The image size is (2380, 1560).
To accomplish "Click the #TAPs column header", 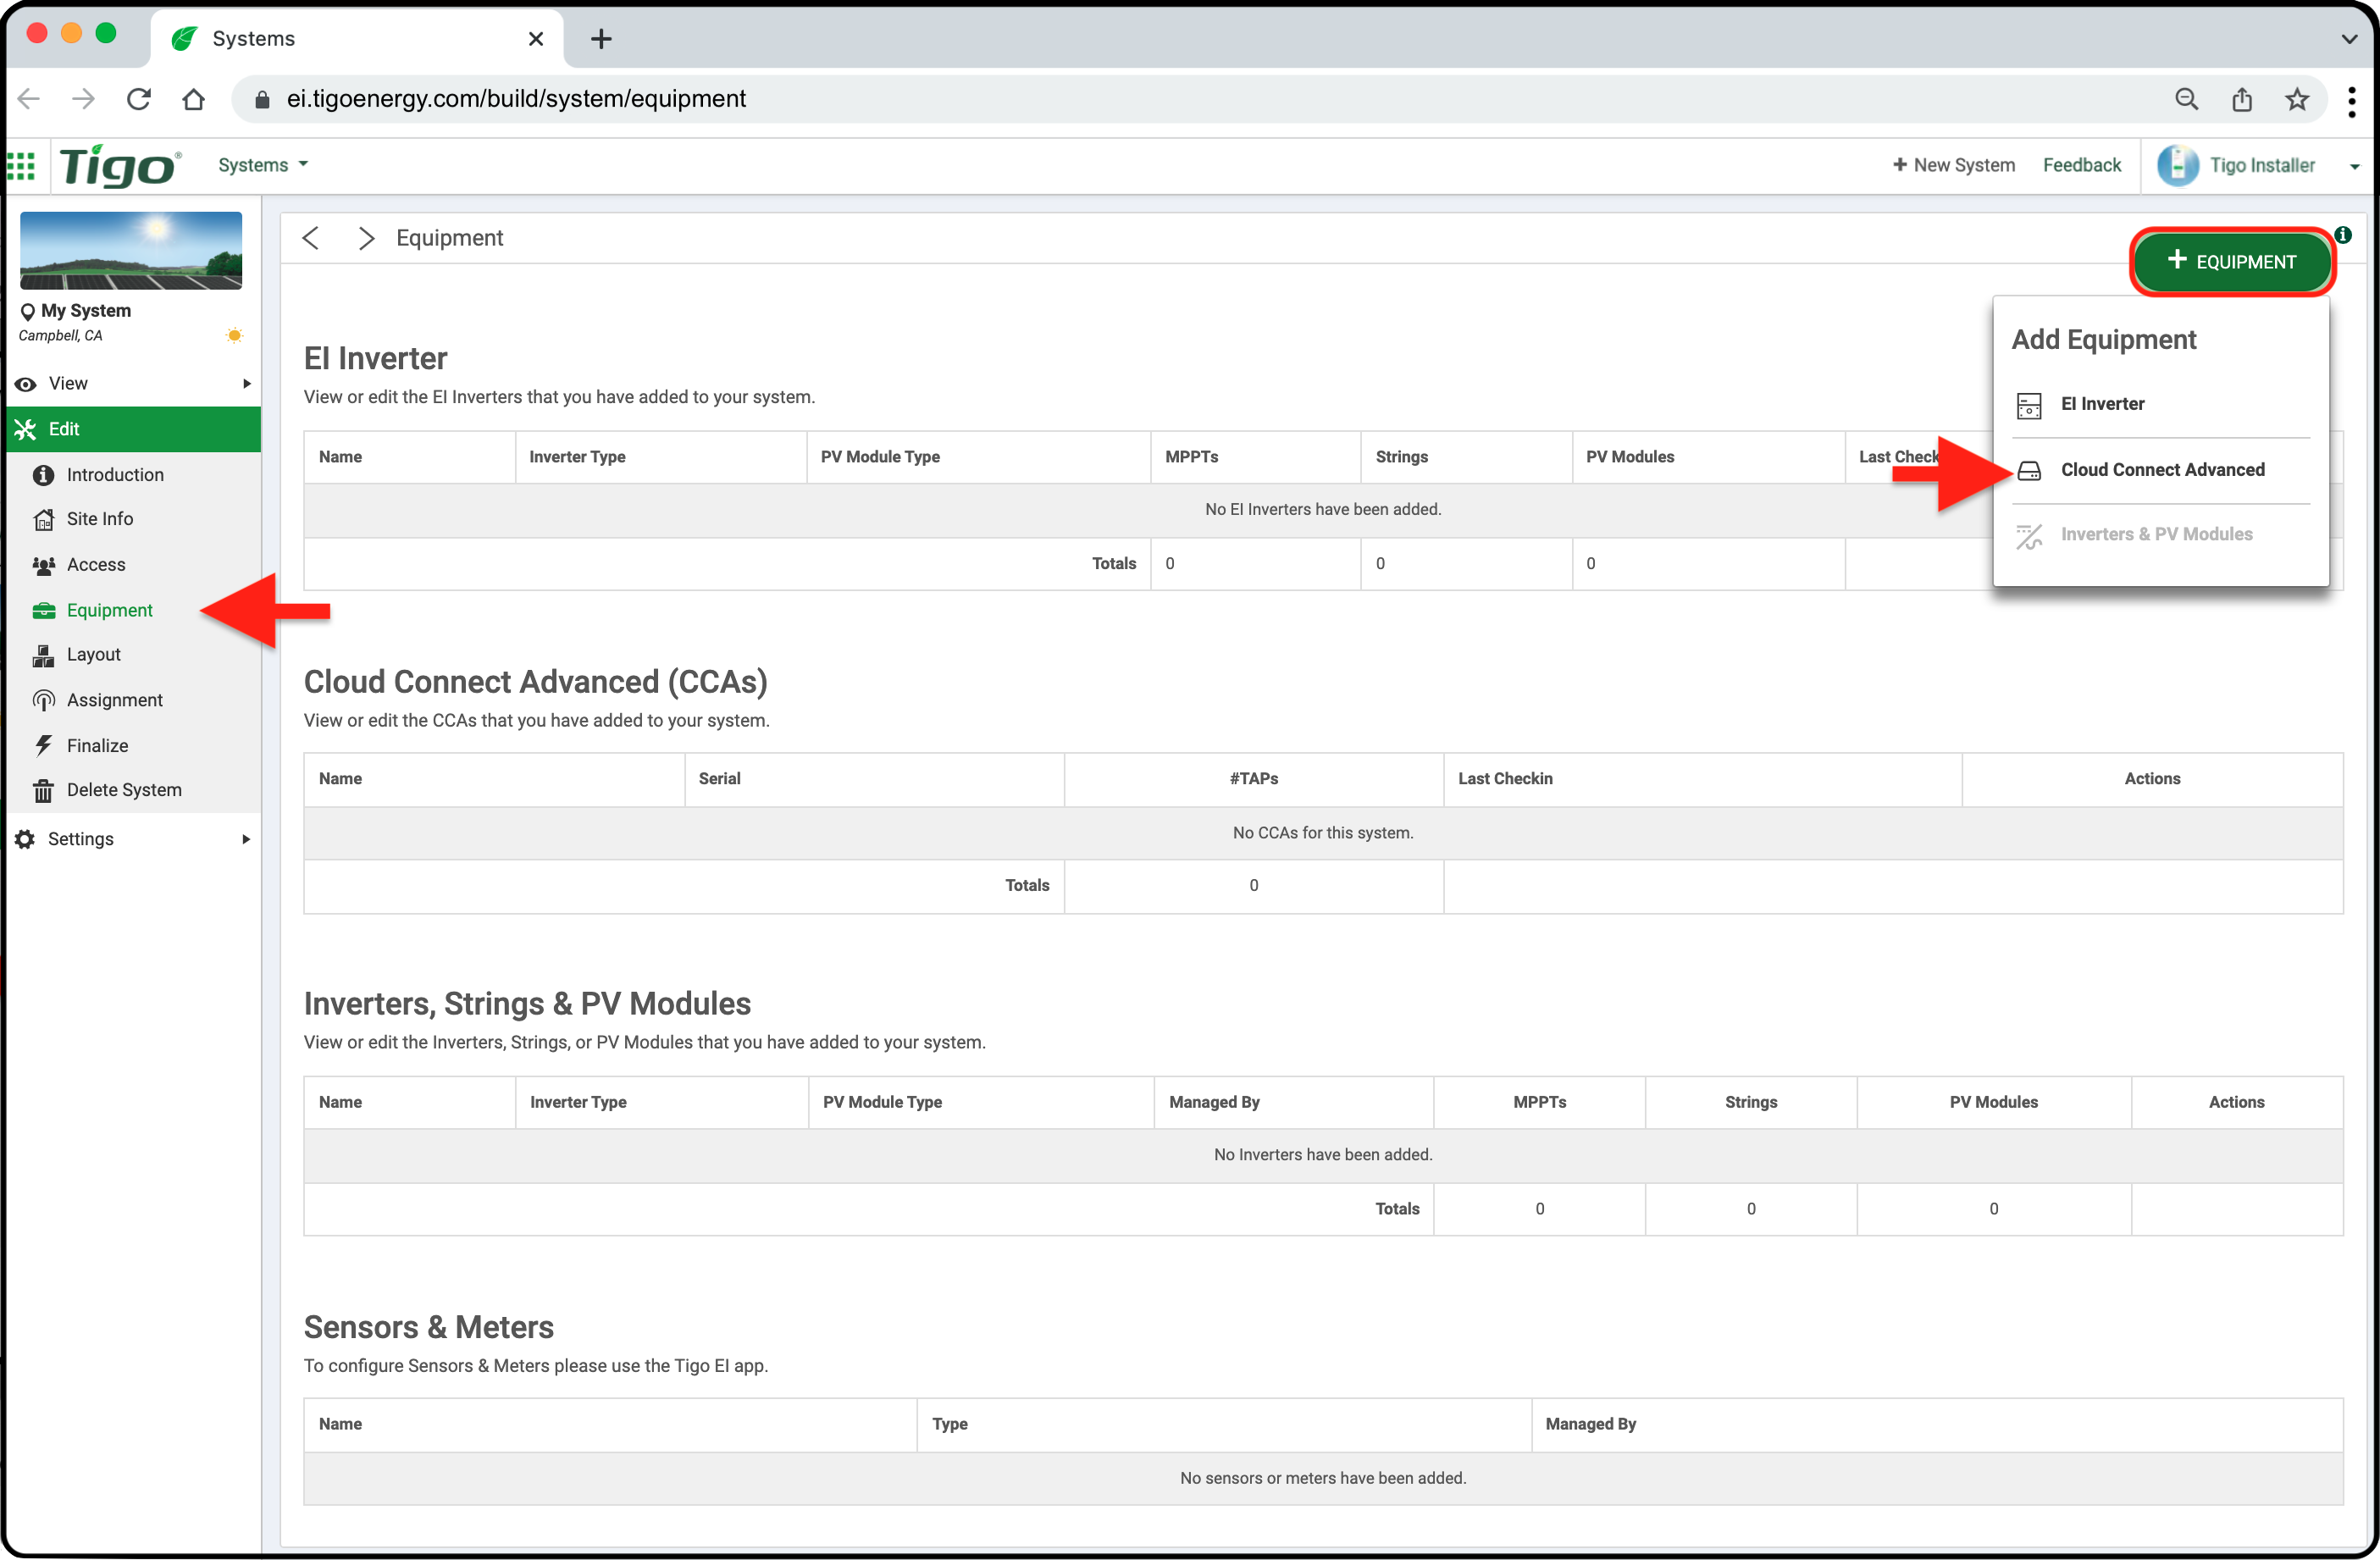I will (1254, 779).
